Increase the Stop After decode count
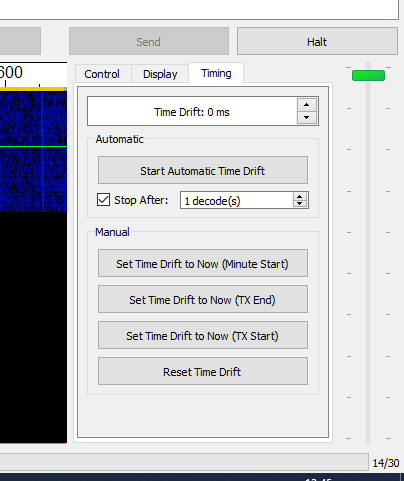The width and height of the screenshot is (404, 481). (x=299, y=197)
